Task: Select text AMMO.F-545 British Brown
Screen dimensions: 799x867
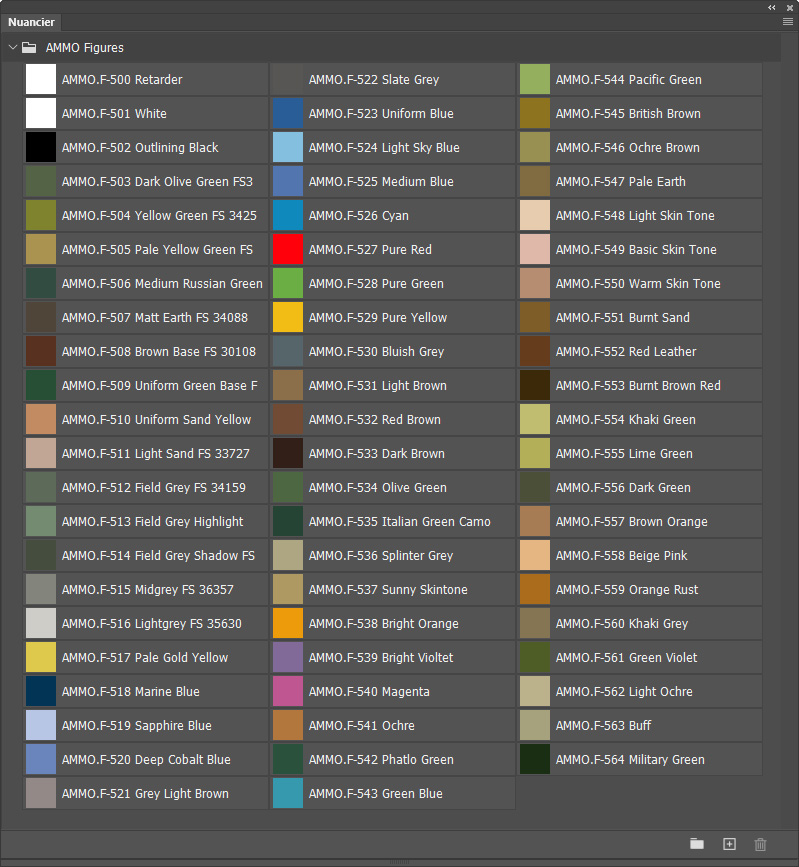Action: pos(628,113)
